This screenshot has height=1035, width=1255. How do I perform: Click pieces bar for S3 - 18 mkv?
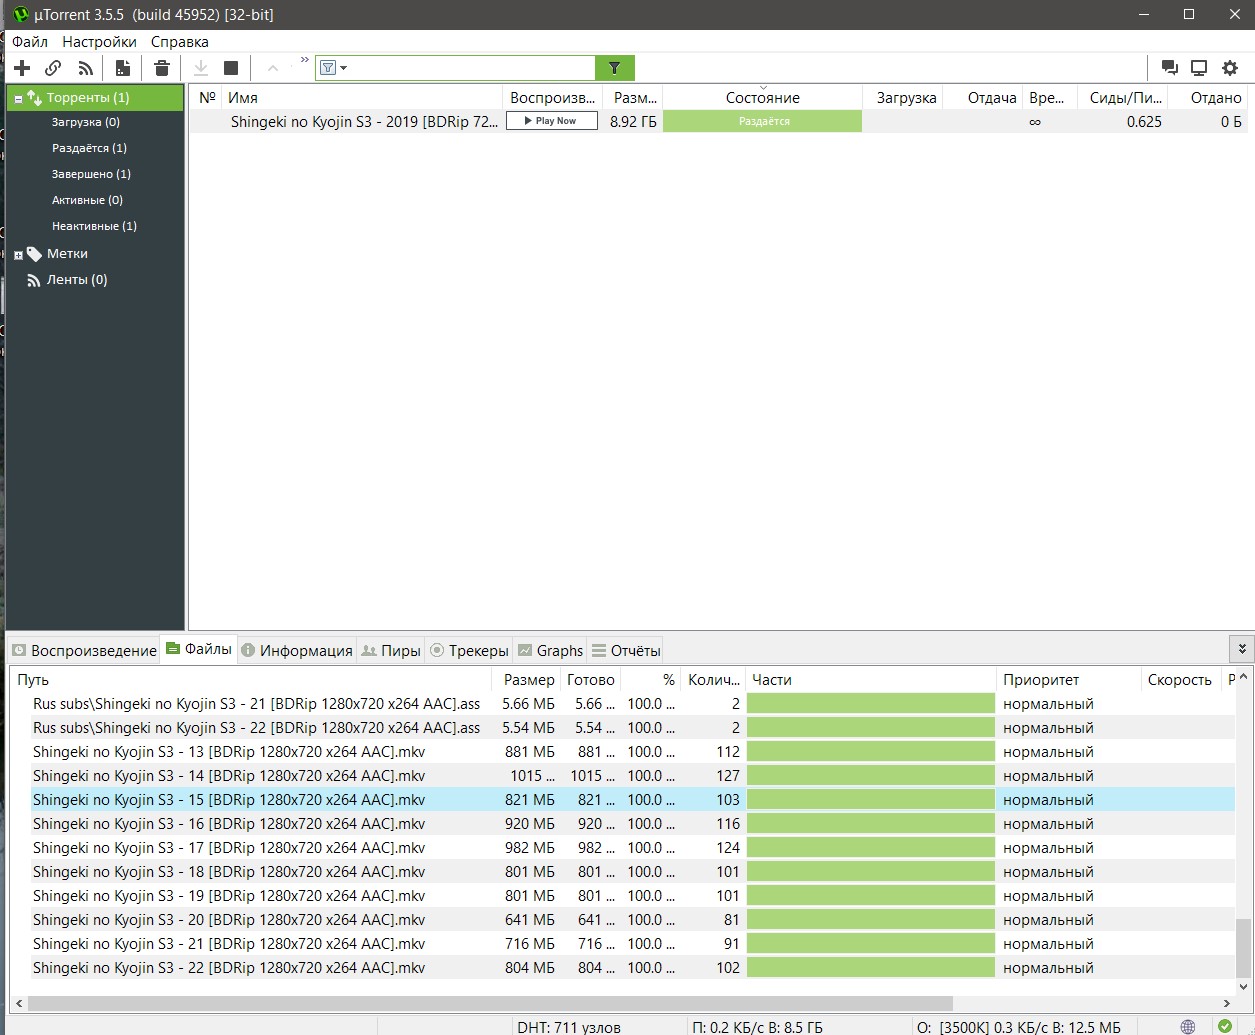point(871,872)
